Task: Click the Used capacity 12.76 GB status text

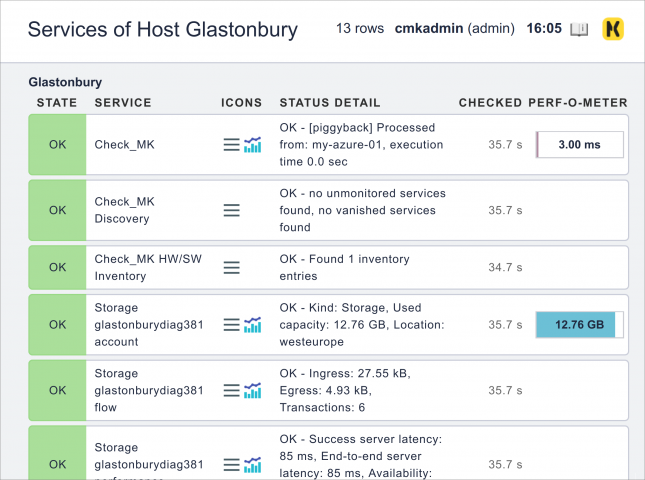Action: click(x=362, y=325)
